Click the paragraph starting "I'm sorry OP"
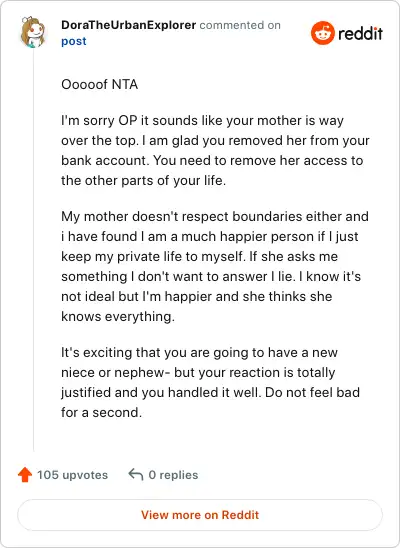The image size is (400, 548). (x=215, y=150)
